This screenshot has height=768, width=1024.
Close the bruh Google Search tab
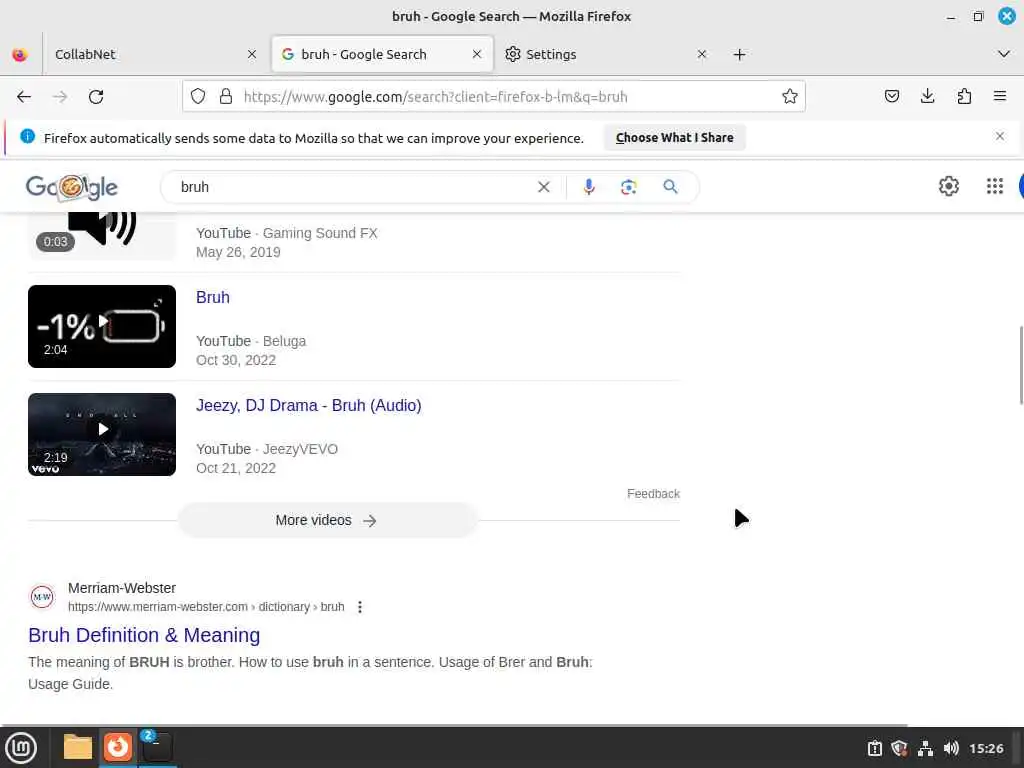pyautogui.click(x=477, y=54)
